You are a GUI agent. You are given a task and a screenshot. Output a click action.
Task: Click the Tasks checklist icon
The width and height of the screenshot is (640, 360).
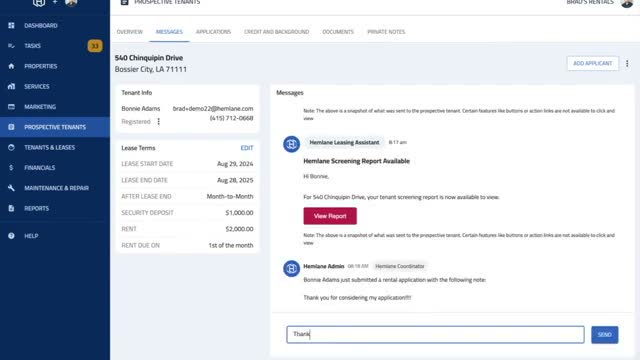(11, 46)
